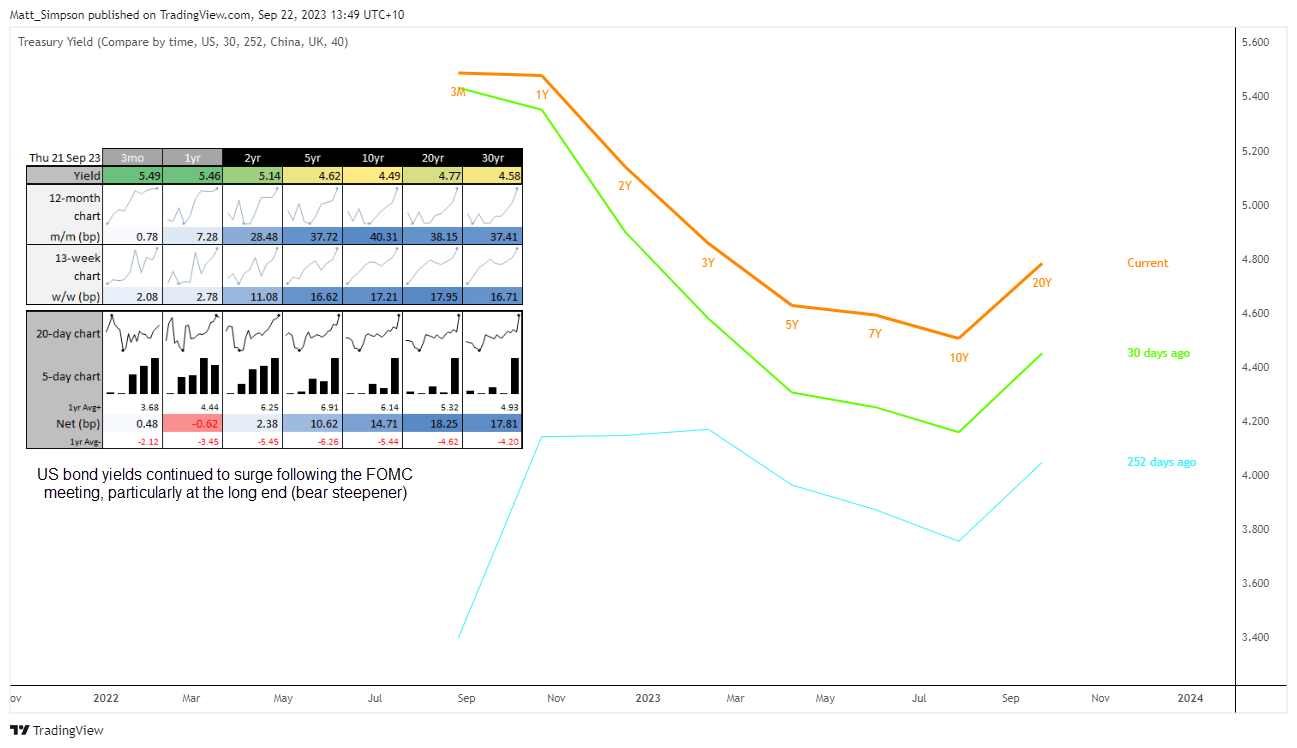
Task: Click the 5.600 price axis label
Action: point(1255,43)
